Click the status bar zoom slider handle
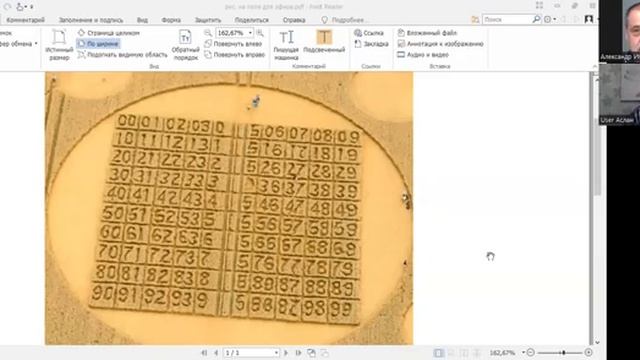This screenshot has width=640, height=360. pos(563,353)
